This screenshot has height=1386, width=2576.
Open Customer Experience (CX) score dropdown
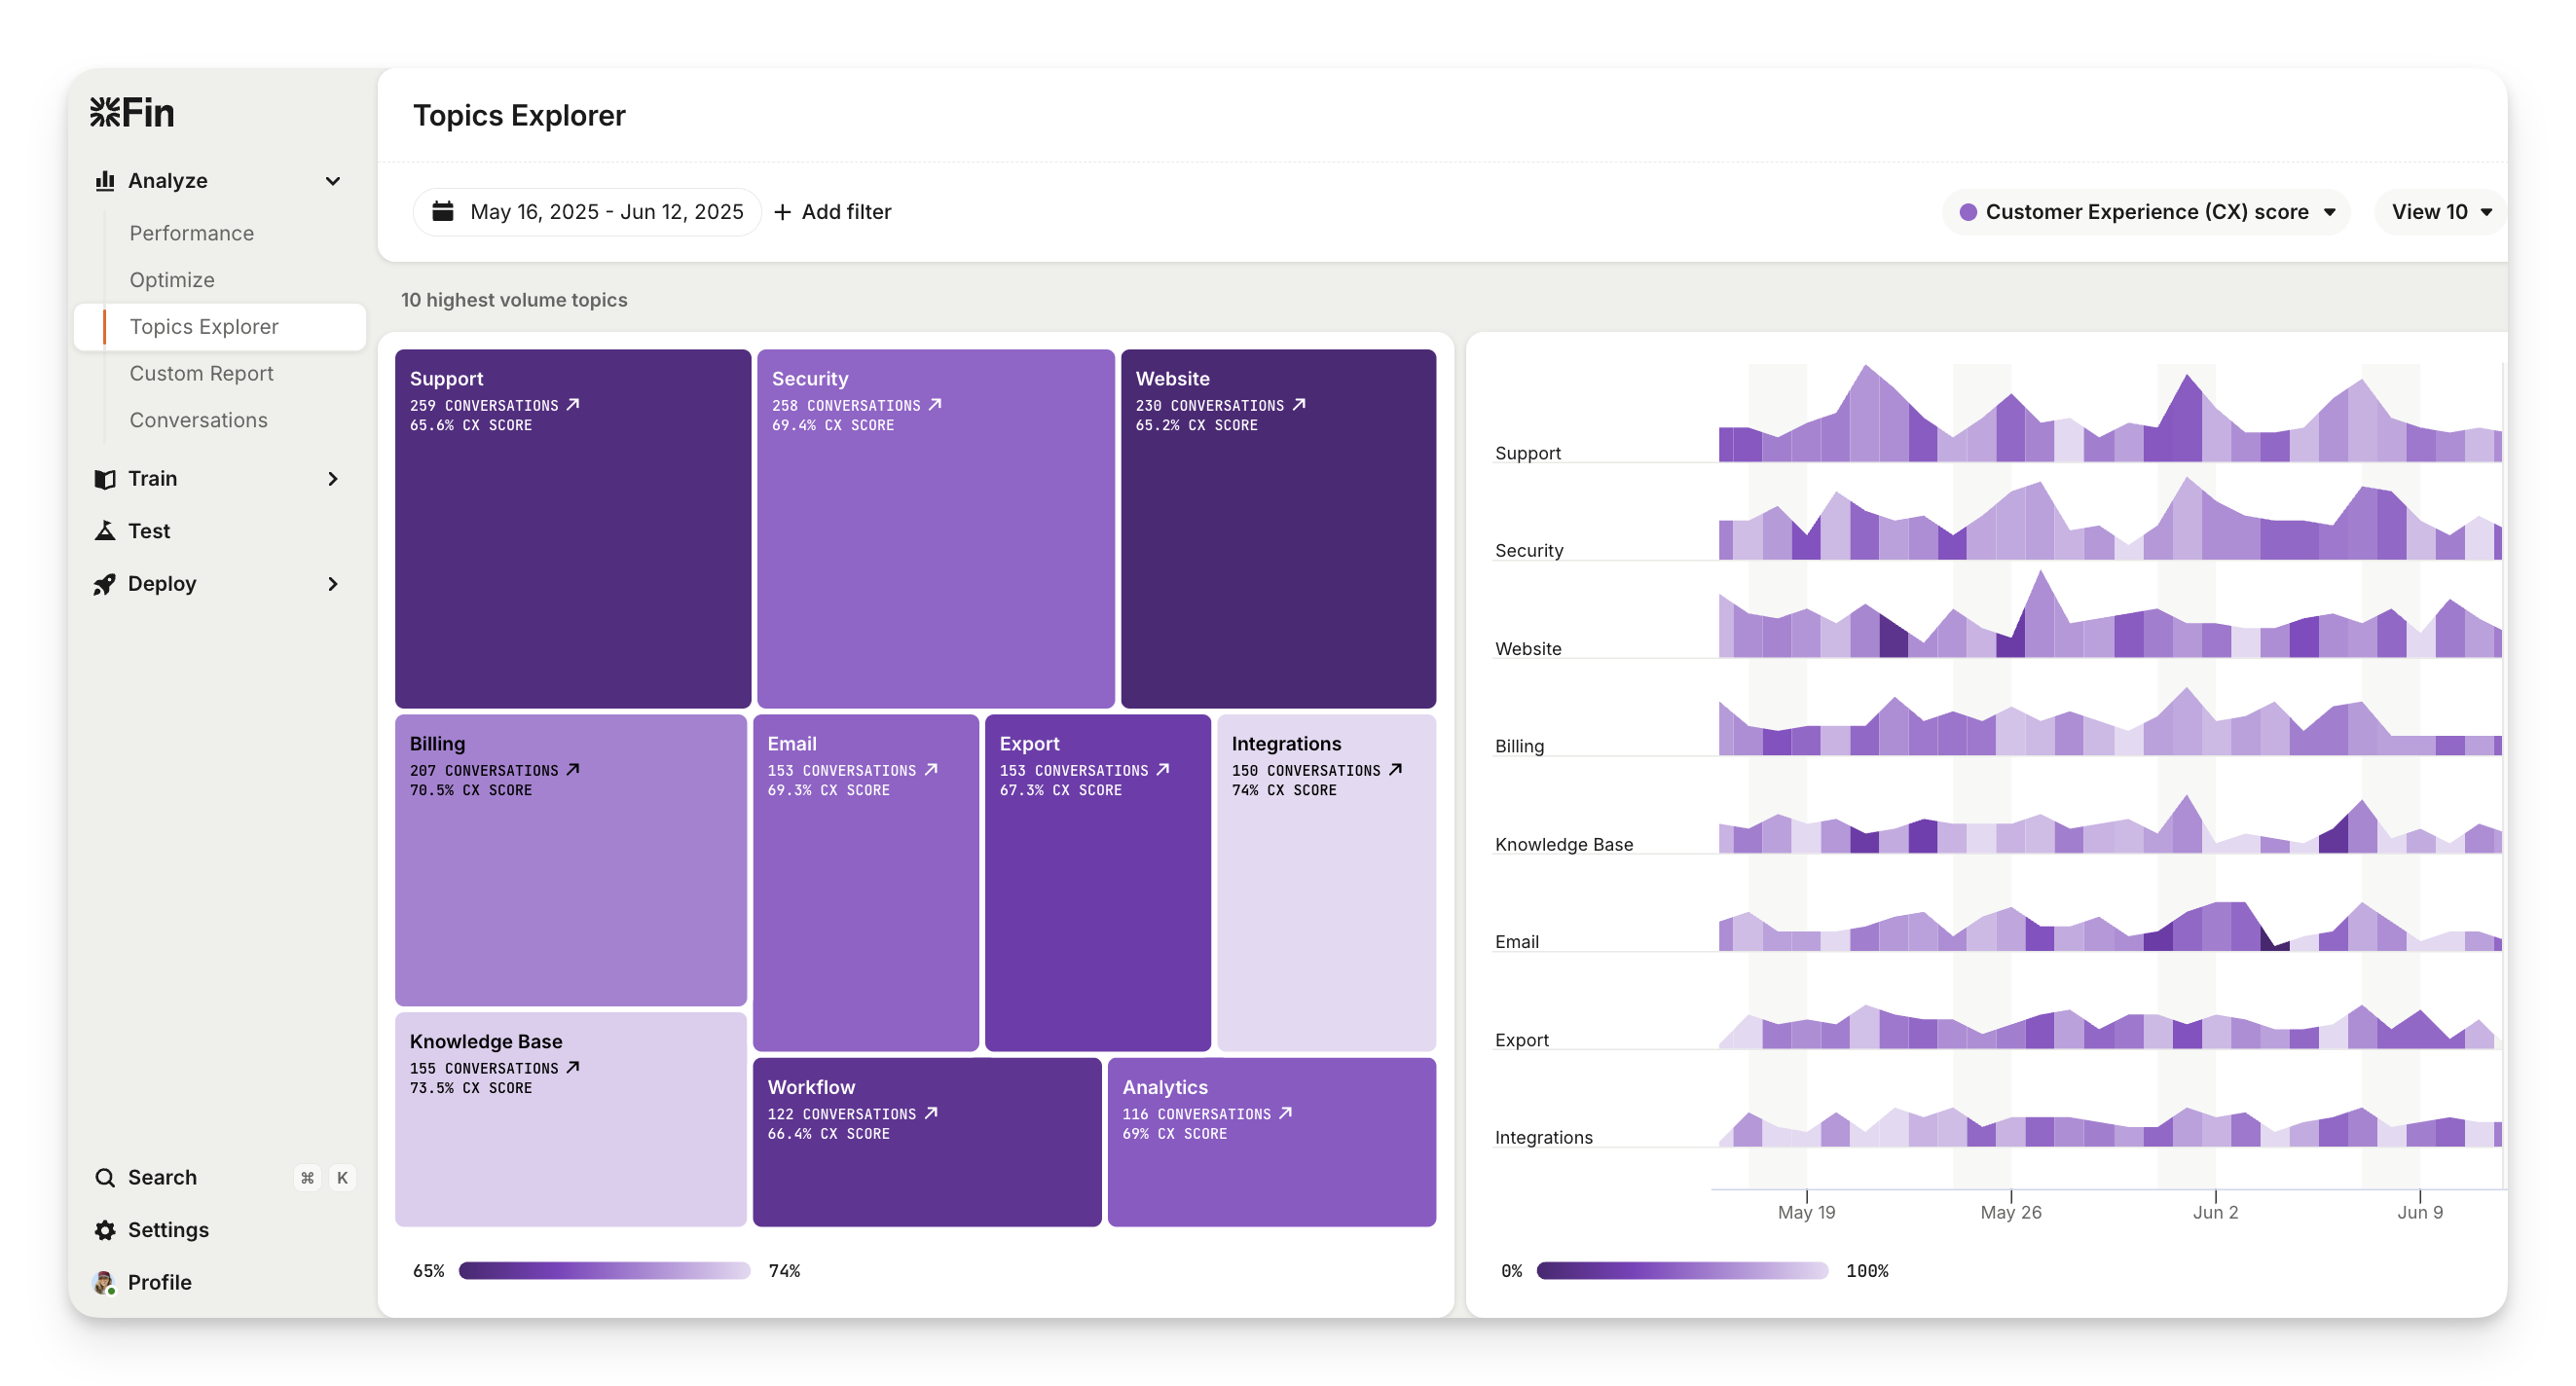click(x=2146, y=212)
